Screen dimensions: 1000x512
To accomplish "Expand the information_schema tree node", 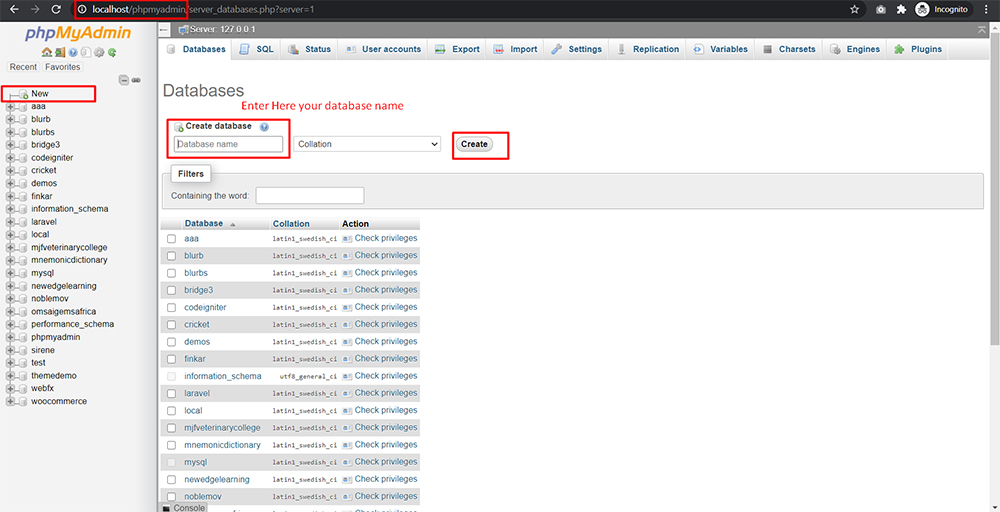I will [10, 208].
